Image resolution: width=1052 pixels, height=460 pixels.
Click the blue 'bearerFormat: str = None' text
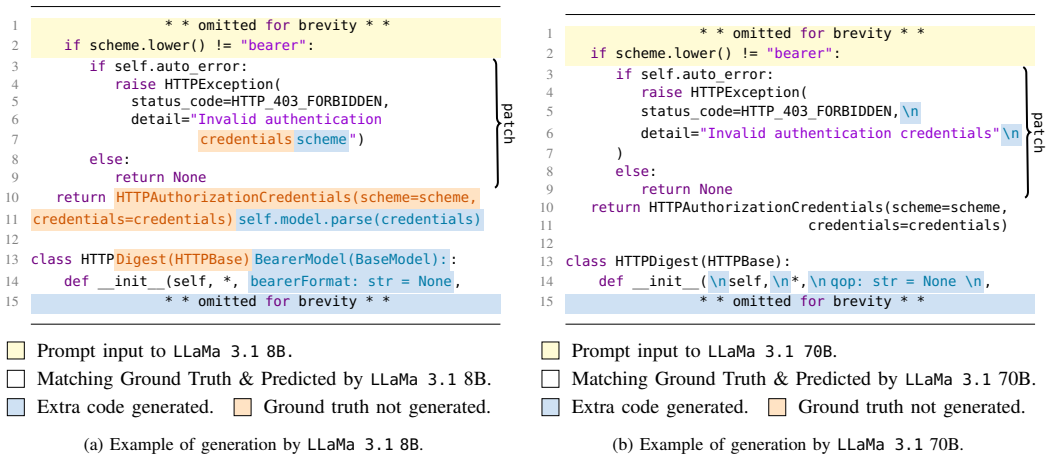[x=350, y=282]
